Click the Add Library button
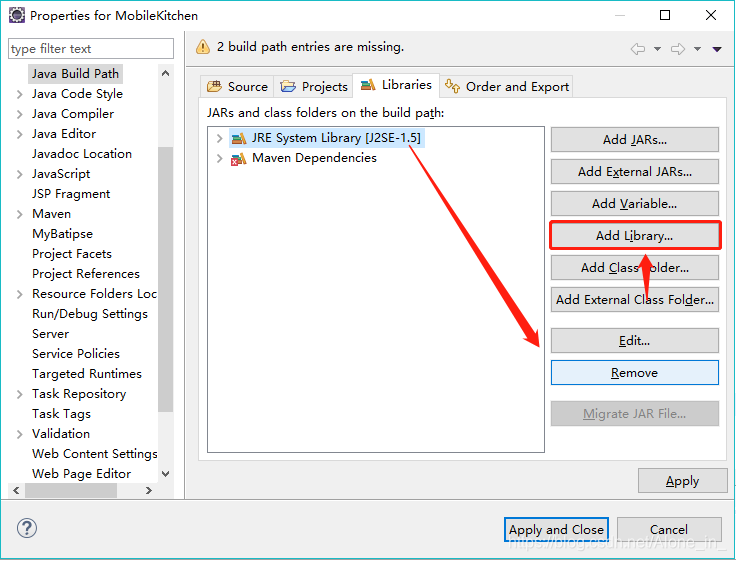736x561 pixels. coord(635,235)
